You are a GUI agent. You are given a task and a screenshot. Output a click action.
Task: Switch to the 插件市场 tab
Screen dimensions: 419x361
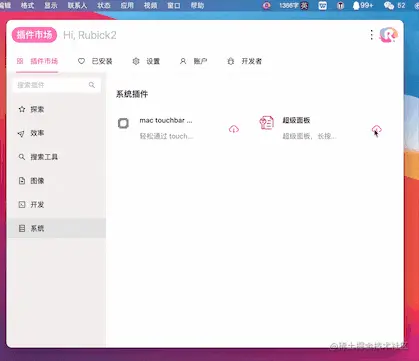click(x=37, y=61)
